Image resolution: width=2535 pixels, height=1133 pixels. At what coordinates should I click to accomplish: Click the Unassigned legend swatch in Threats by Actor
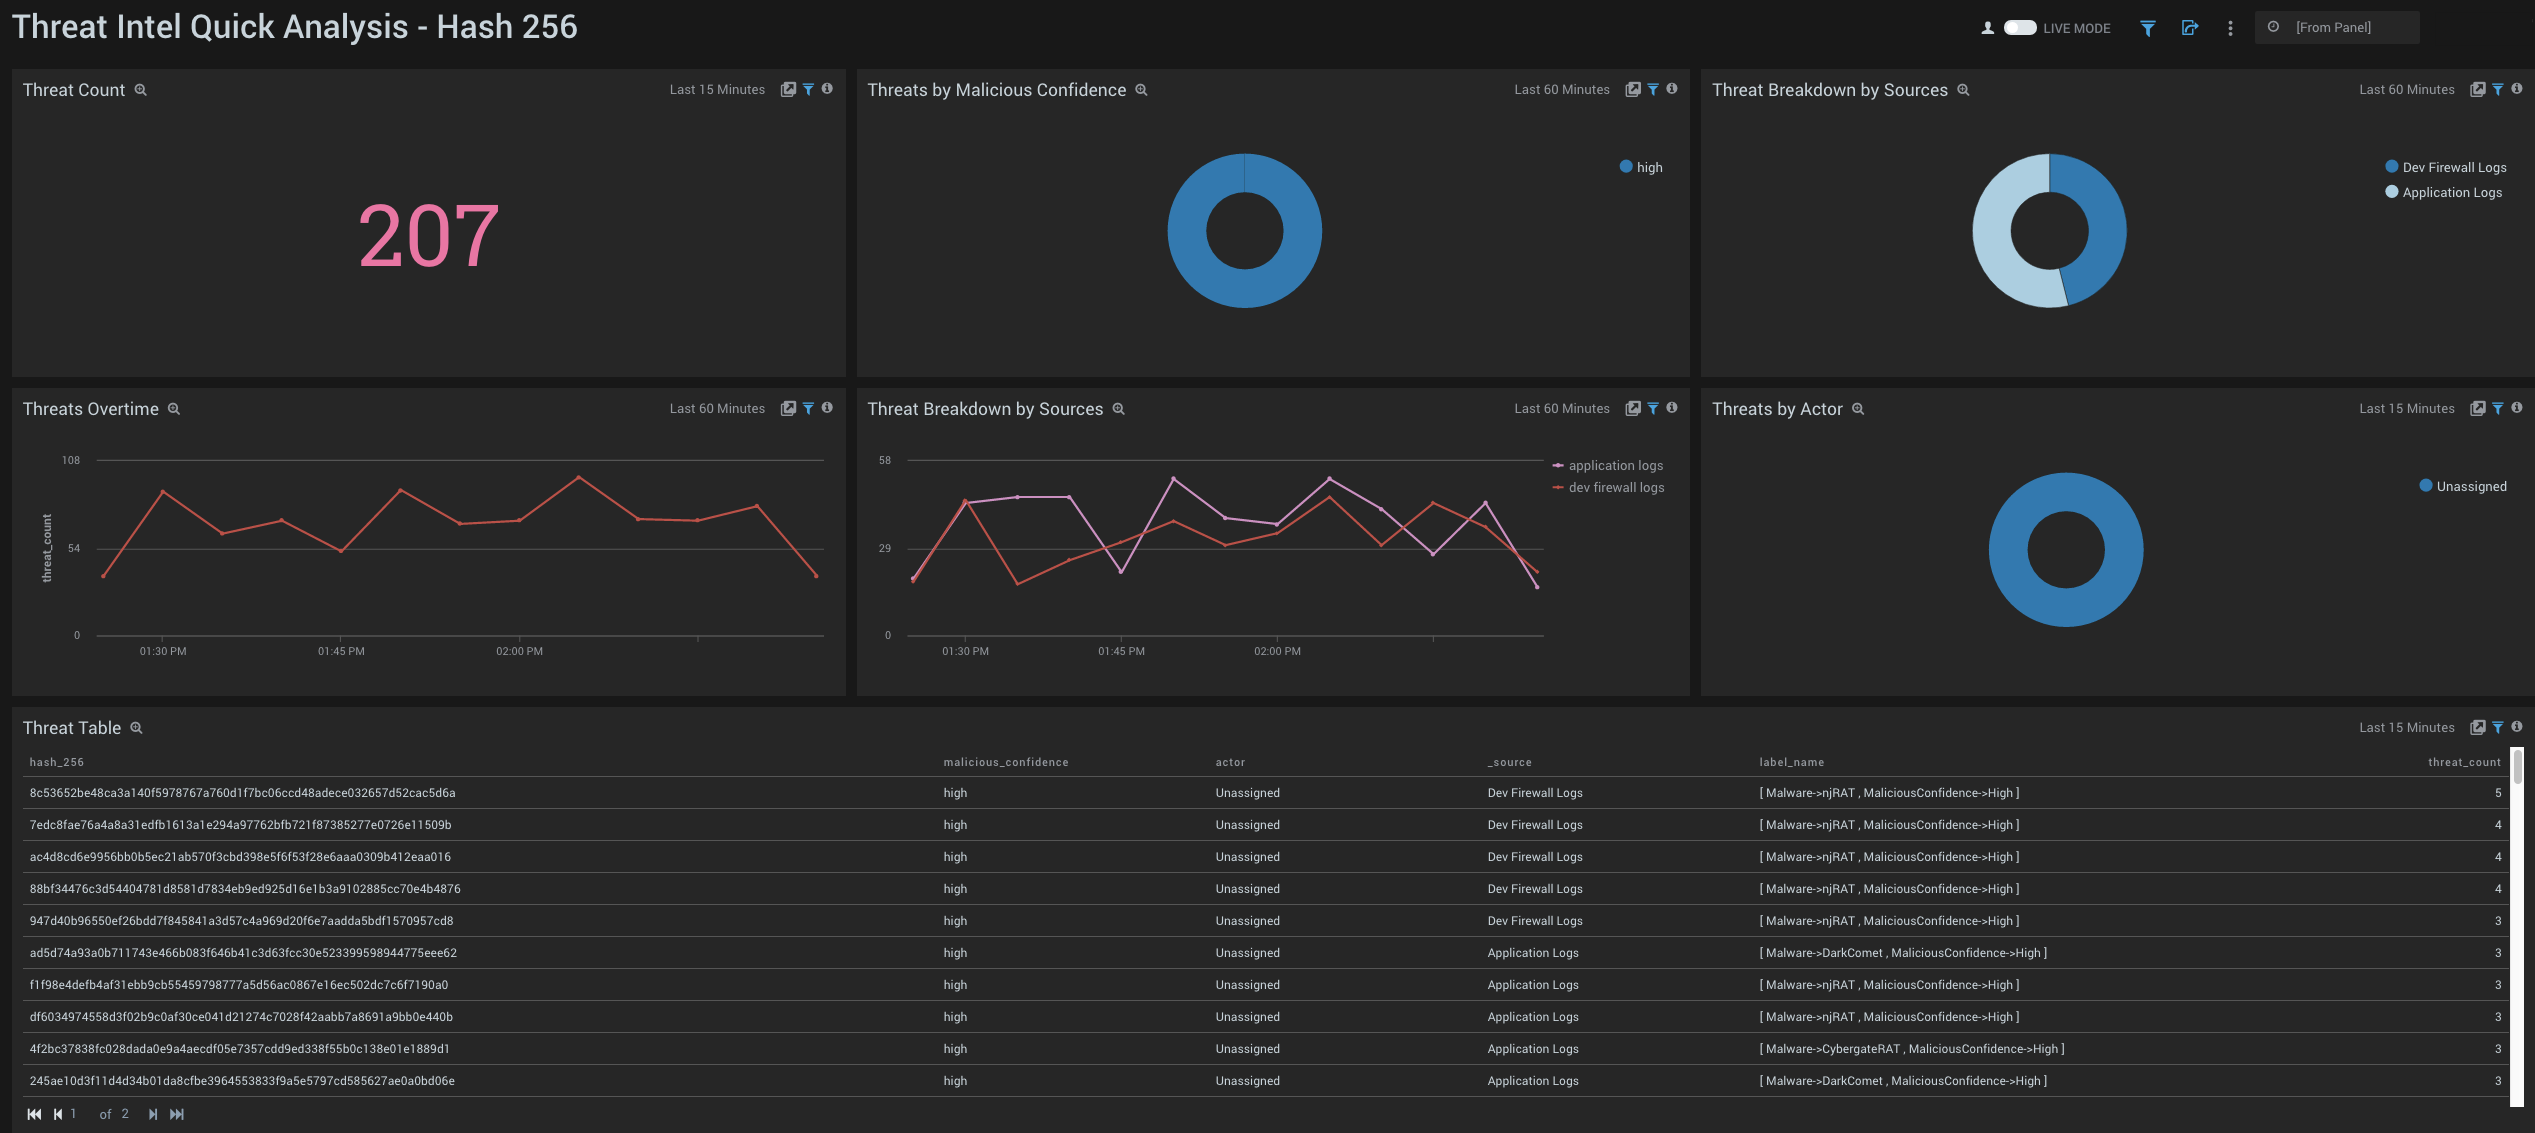point(2425,486)
